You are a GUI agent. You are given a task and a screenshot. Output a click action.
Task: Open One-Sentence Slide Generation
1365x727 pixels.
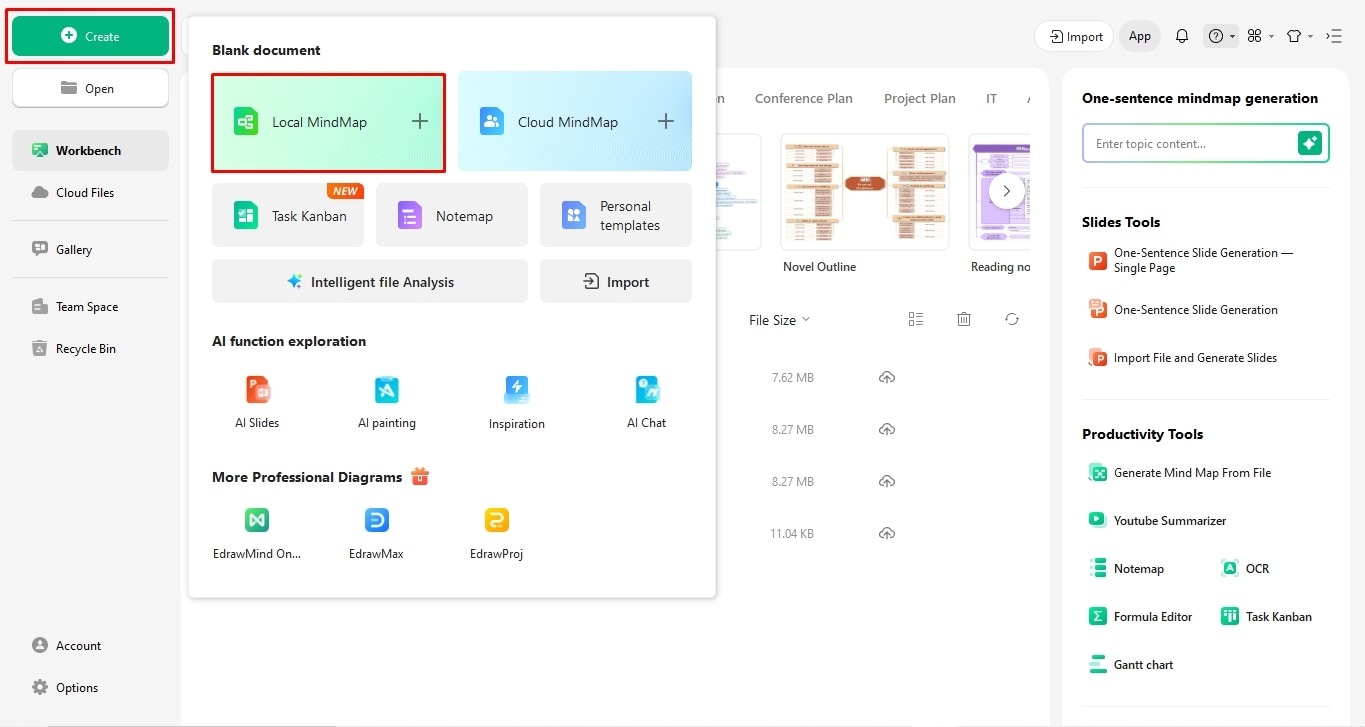[1184, 309]
